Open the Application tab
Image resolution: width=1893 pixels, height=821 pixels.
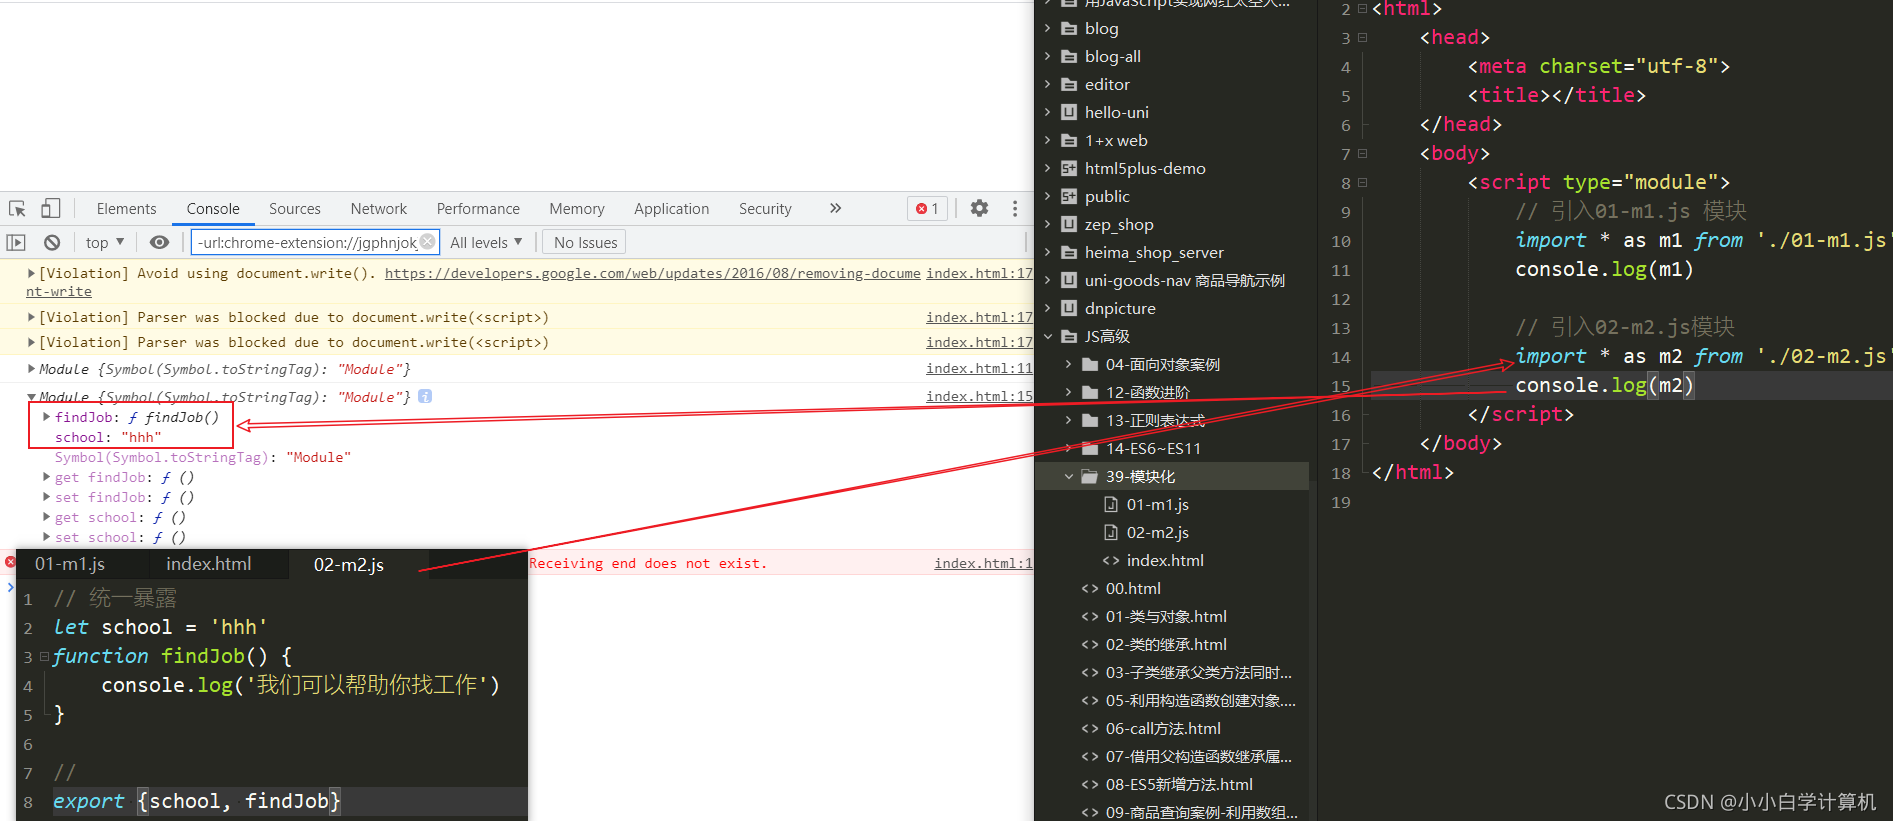(671, 208)
